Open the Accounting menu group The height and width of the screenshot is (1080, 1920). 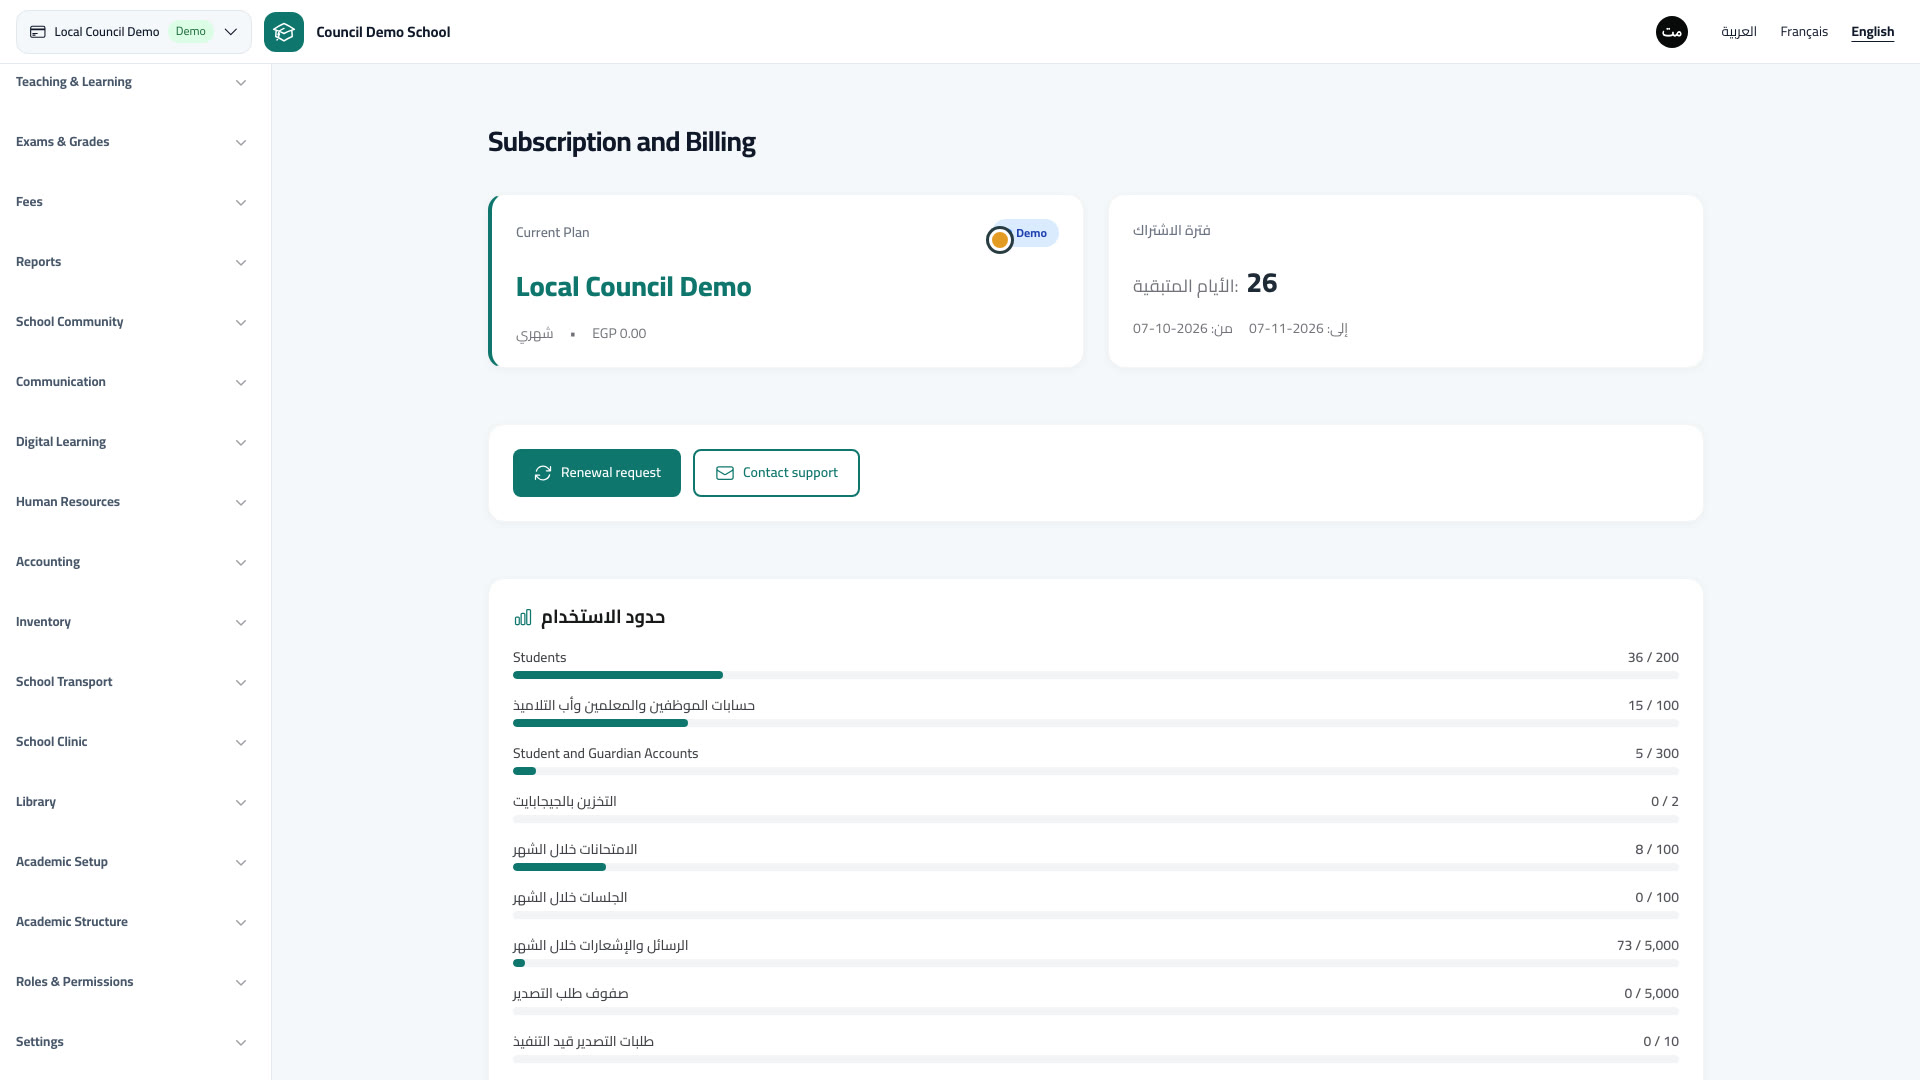coord(131,562)
